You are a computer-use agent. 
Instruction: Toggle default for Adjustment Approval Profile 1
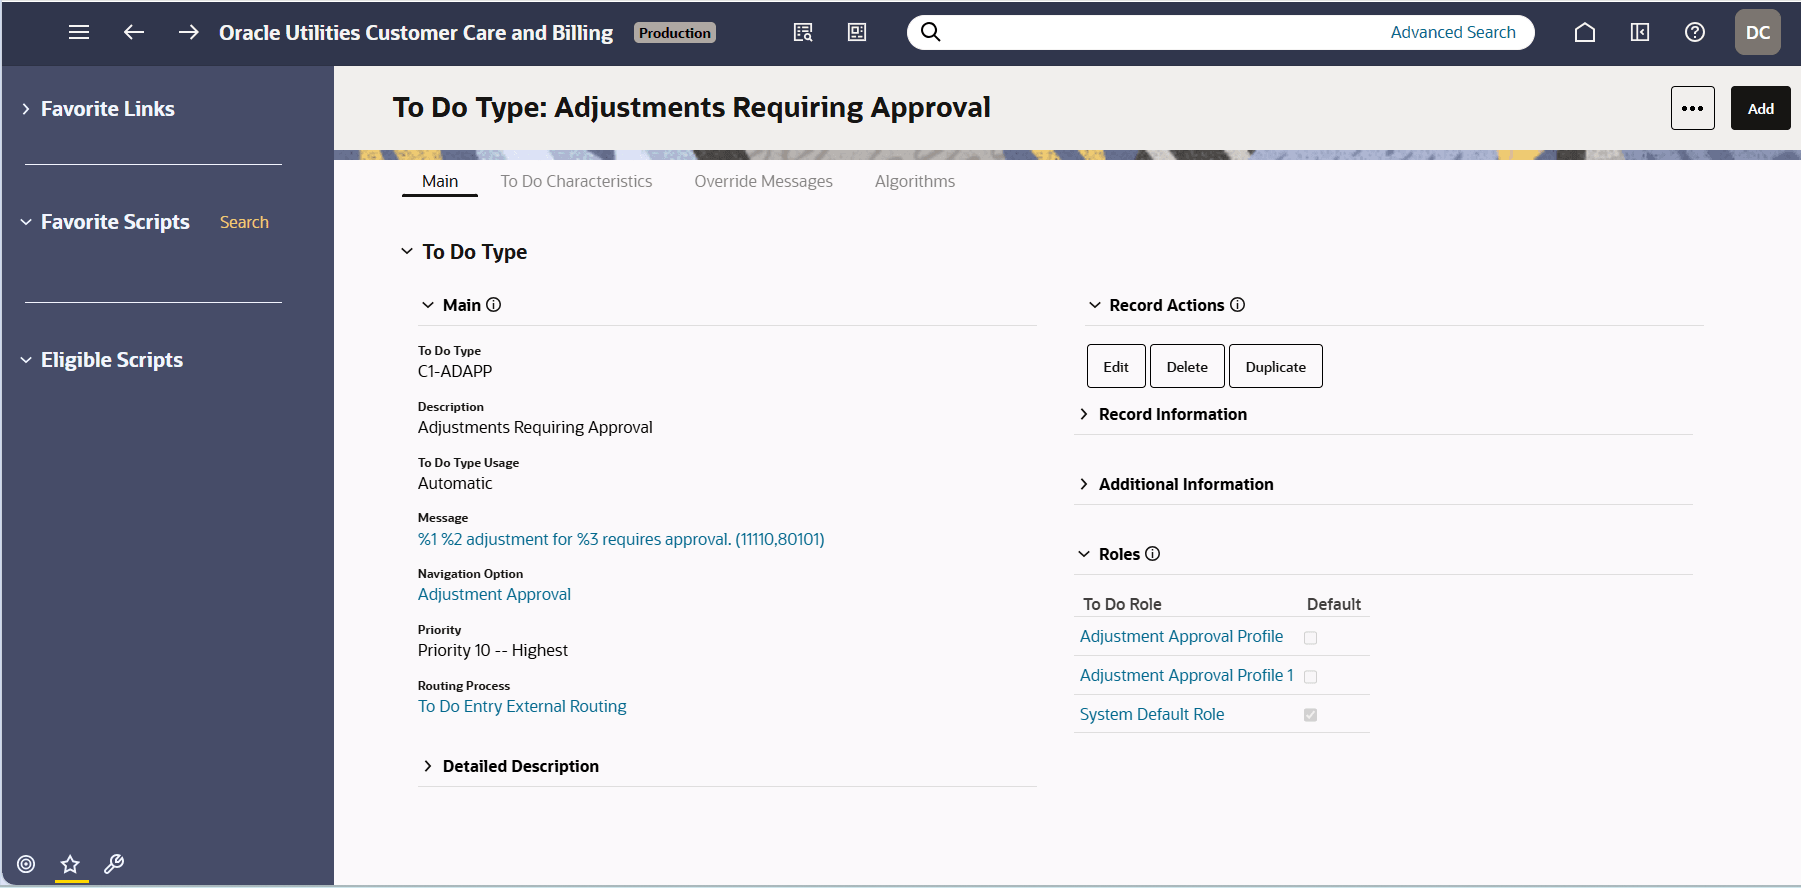(x=1310, y=677)
